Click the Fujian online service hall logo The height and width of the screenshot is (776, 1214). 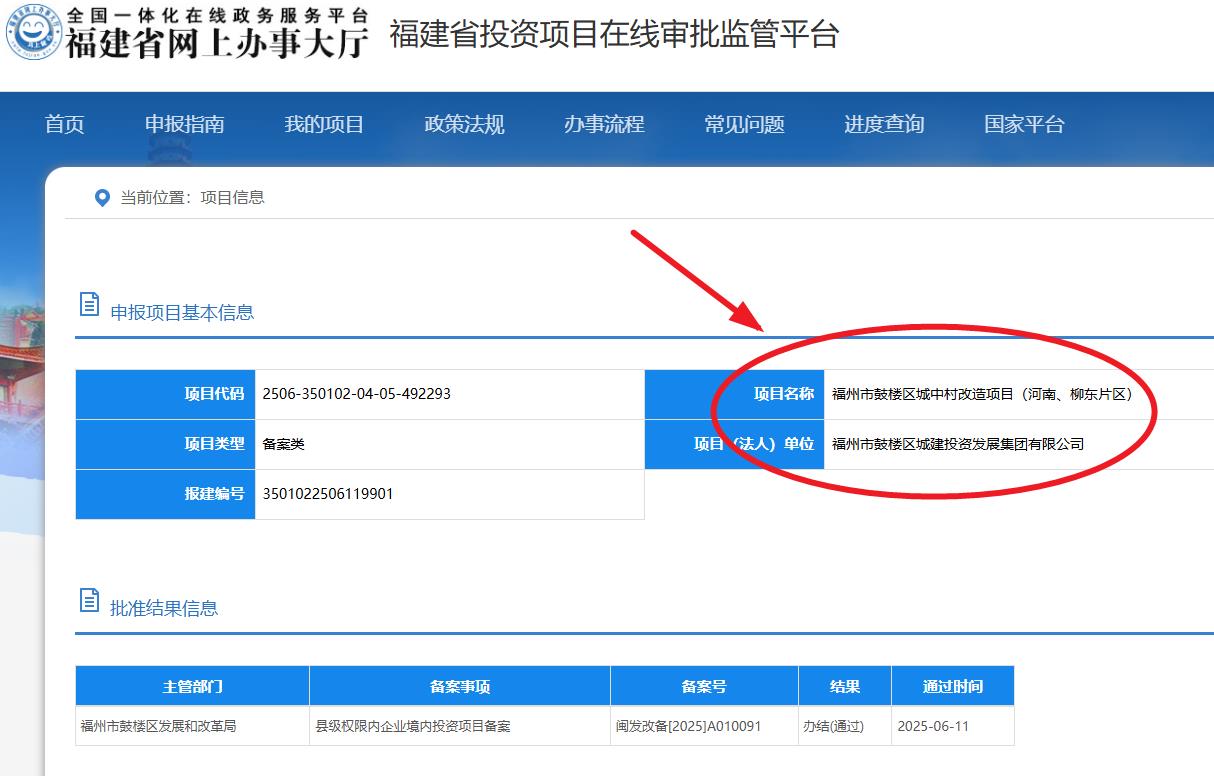(32, 33)
